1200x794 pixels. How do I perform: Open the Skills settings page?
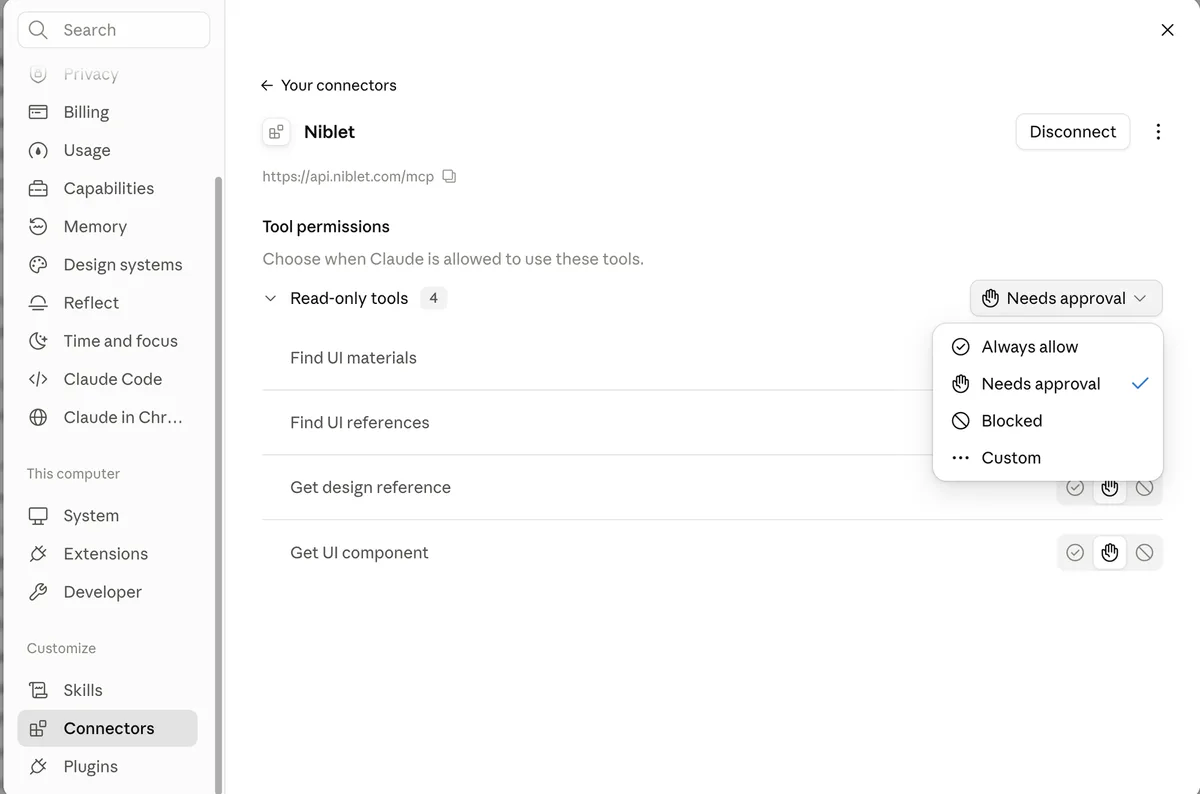108,690
